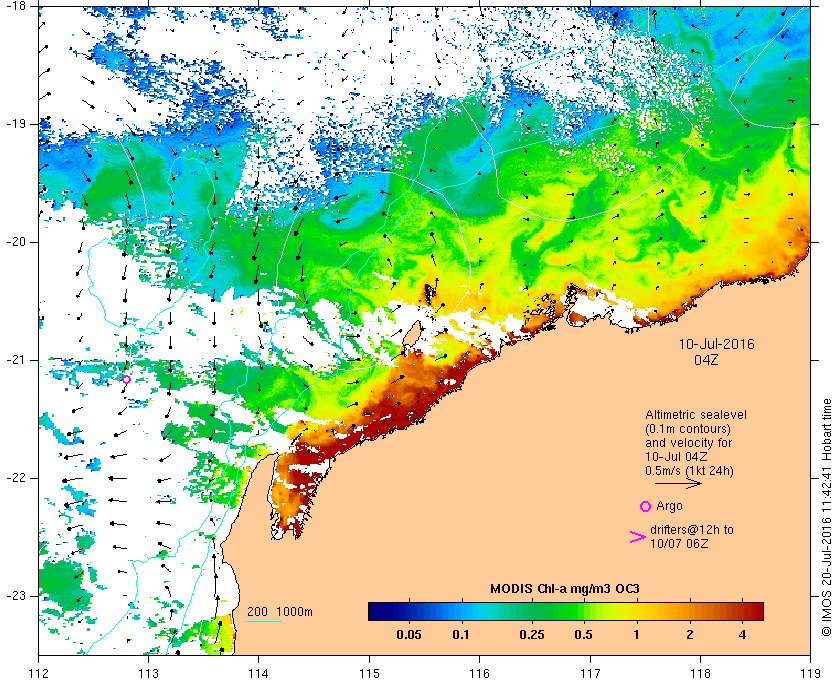Click the '04Z' time label
Screen dimensions: 840x680
click(x=706, y=360)
